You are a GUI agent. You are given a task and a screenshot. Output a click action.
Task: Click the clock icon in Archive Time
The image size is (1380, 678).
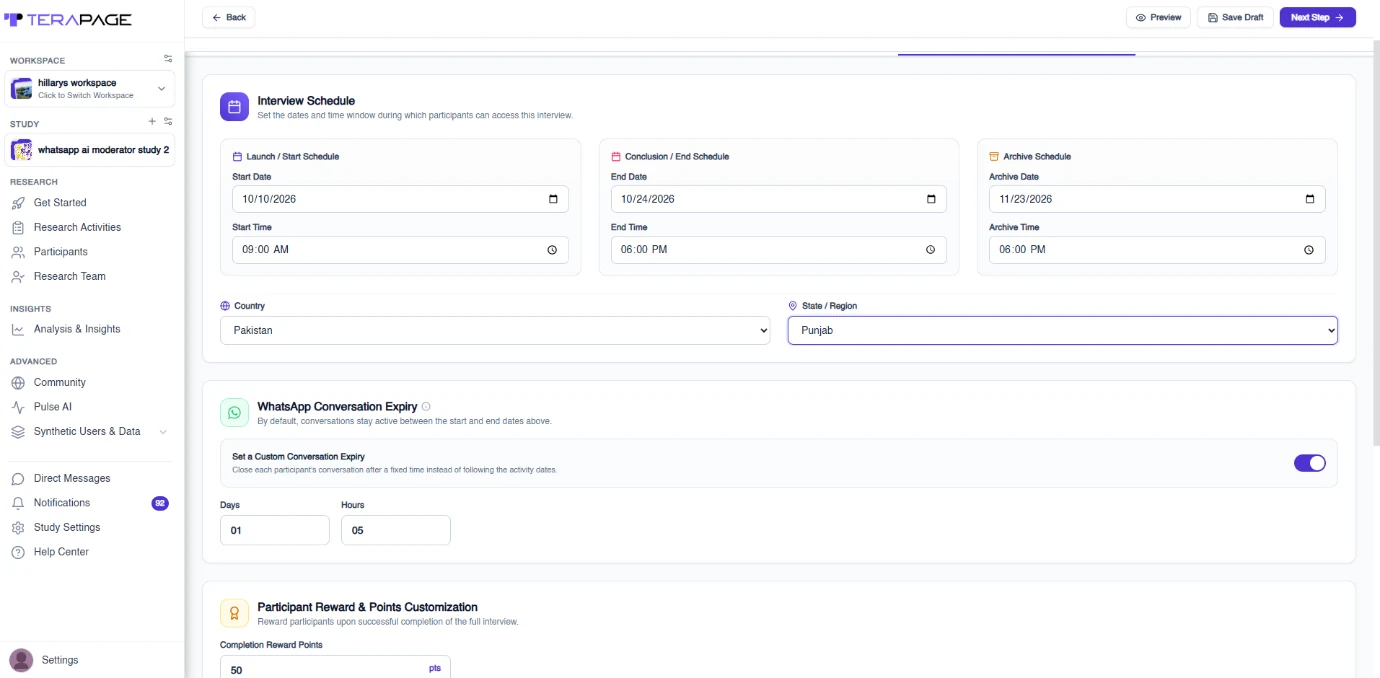point(1309,250)
